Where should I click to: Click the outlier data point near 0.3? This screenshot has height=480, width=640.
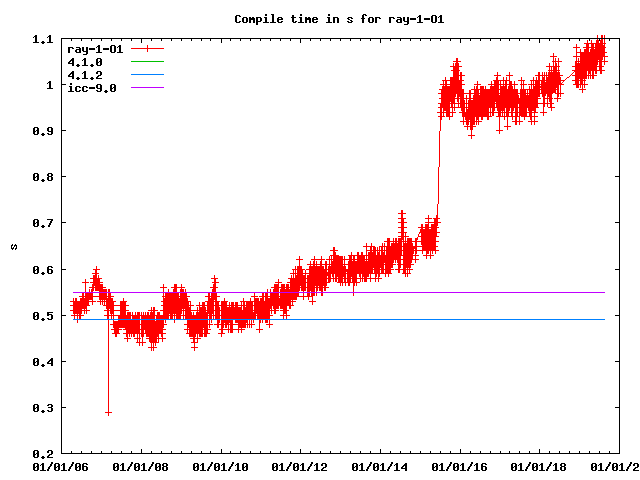[108, 412]
